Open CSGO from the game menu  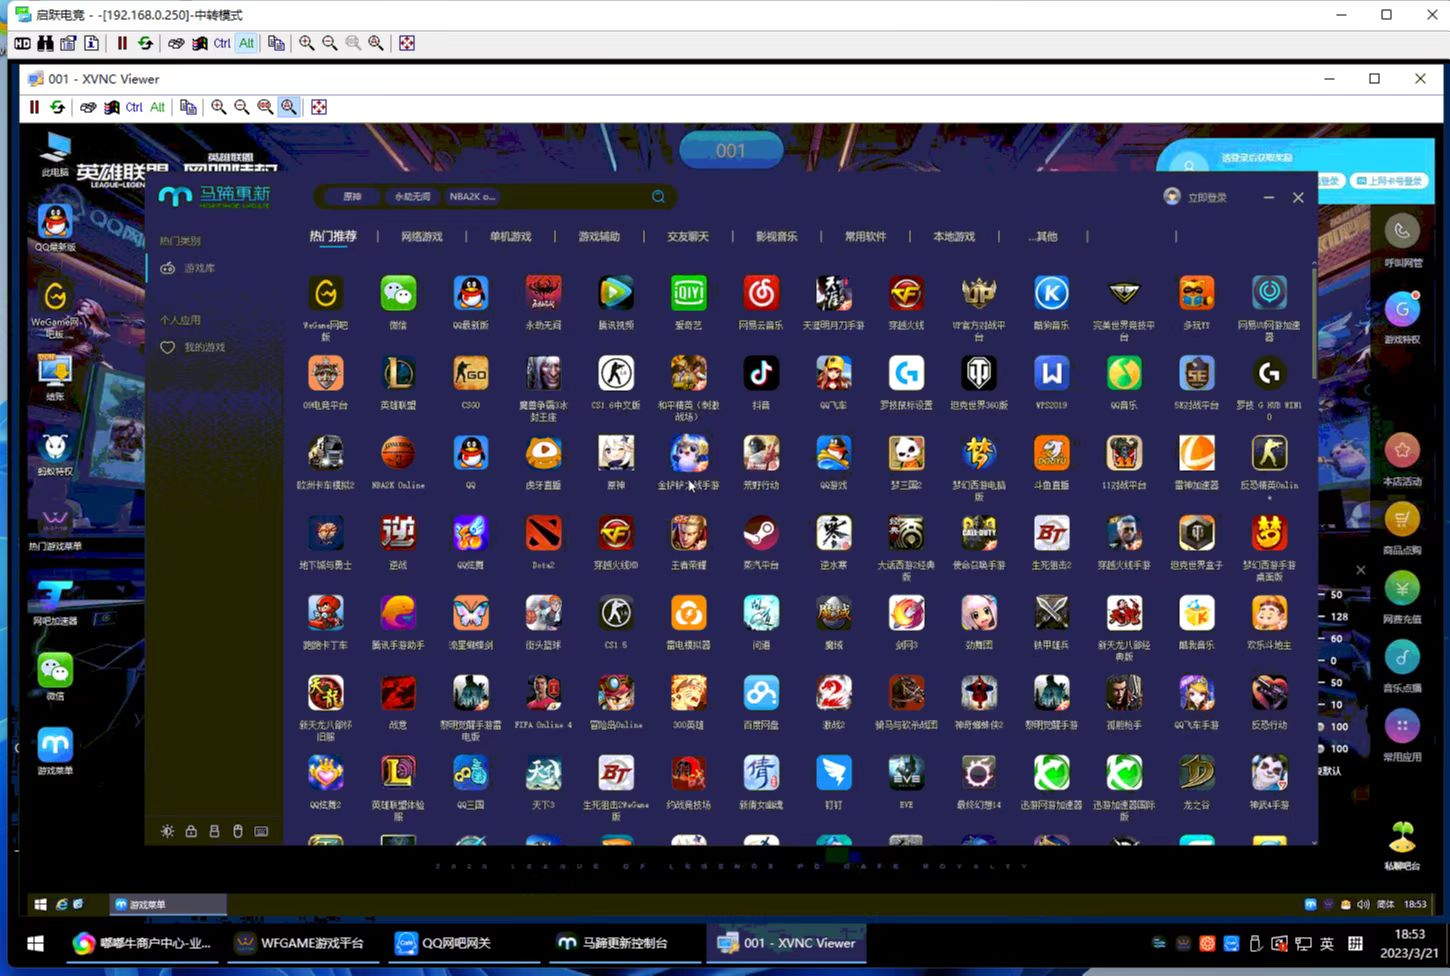[x=471, y=374]
